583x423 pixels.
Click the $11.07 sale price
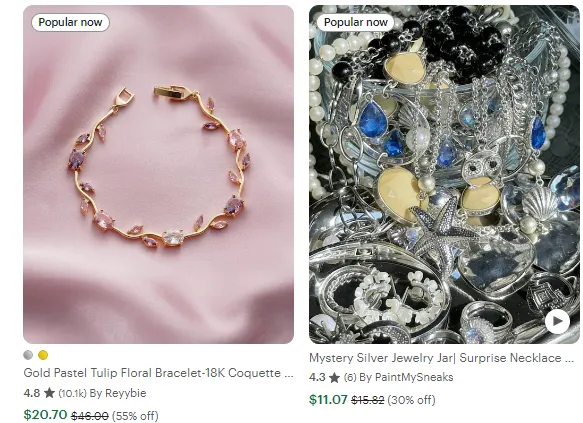pos(328,400)
